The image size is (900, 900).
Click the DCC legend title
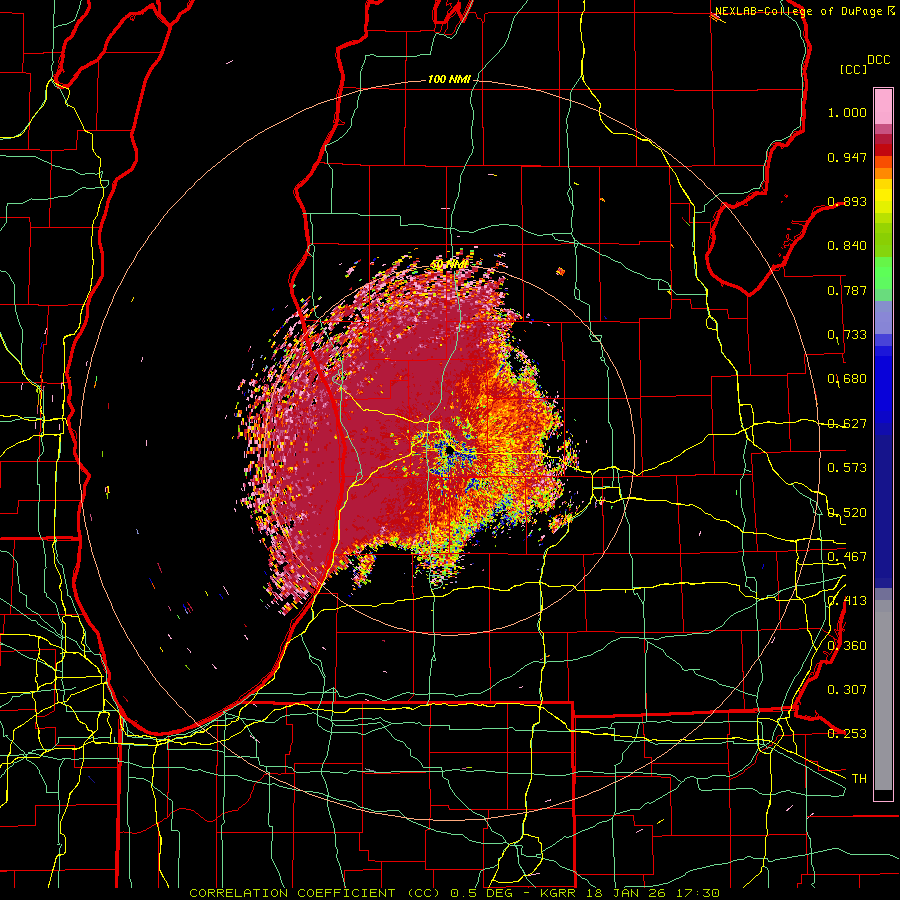(x=878, y=60)
